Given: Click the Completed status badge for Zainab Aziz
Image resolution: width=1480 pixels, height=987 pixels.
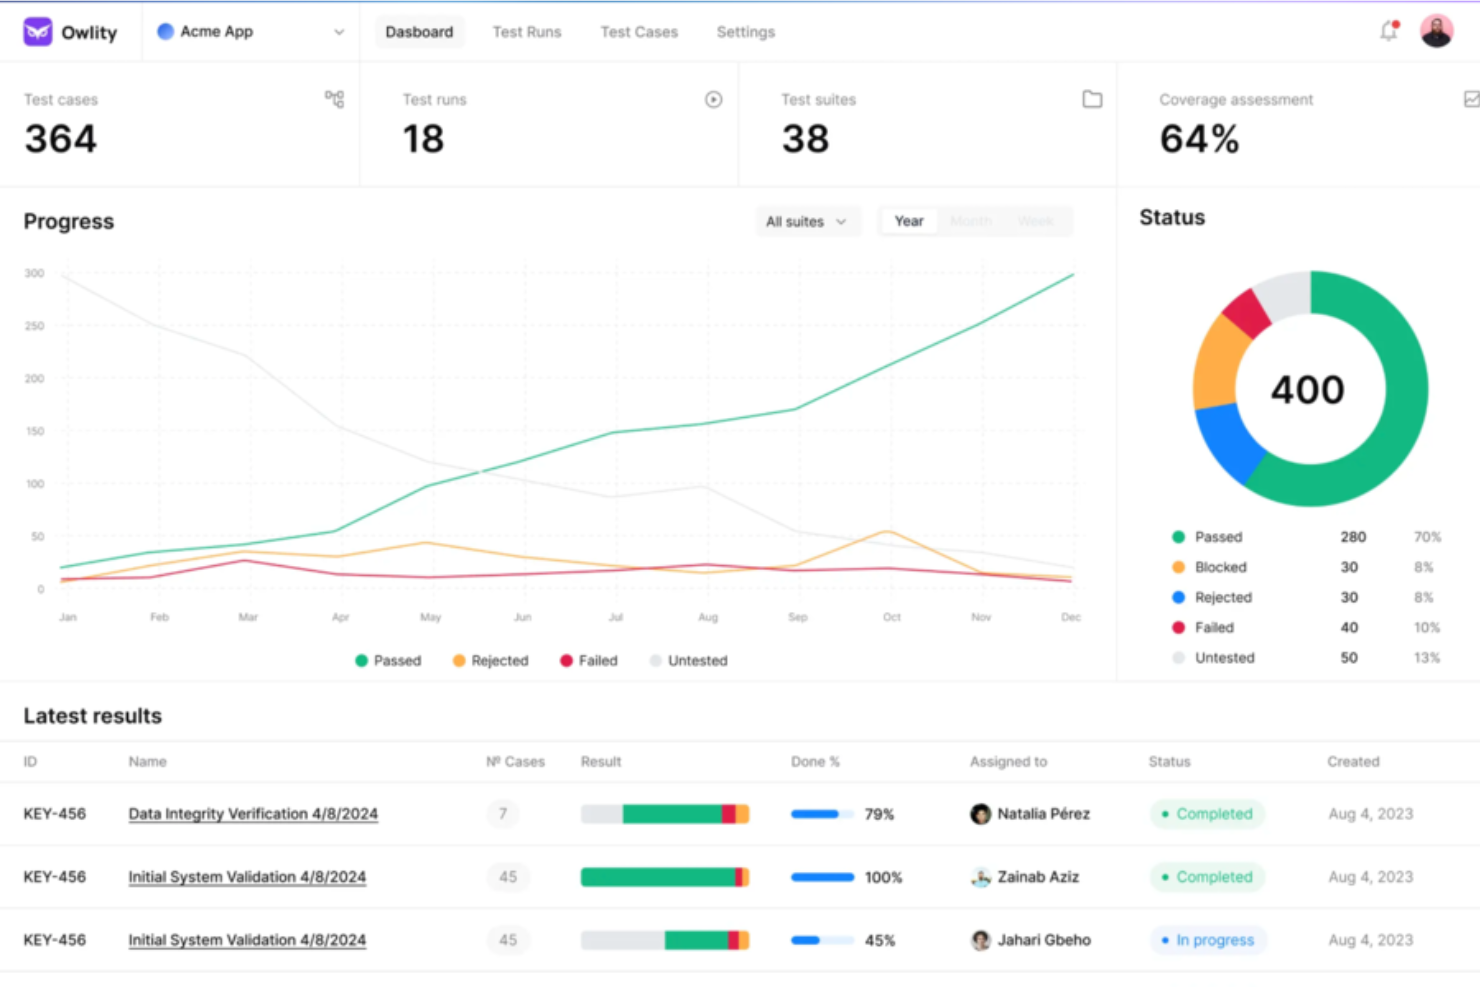Looking at the screenshot, I should pos(1207,877).
